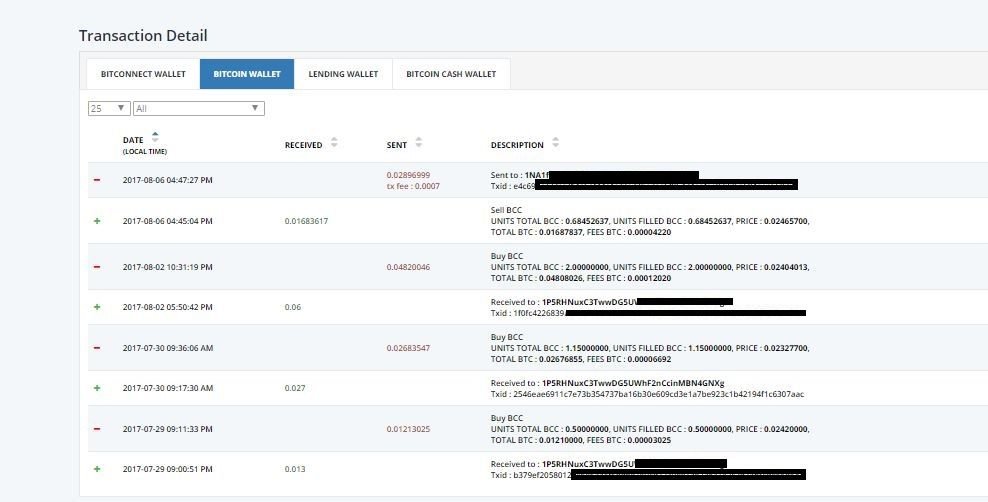988x502 pixels.
Task: Click the Buy BCC label dated 2017-07-29
Action: coord(507,418)
